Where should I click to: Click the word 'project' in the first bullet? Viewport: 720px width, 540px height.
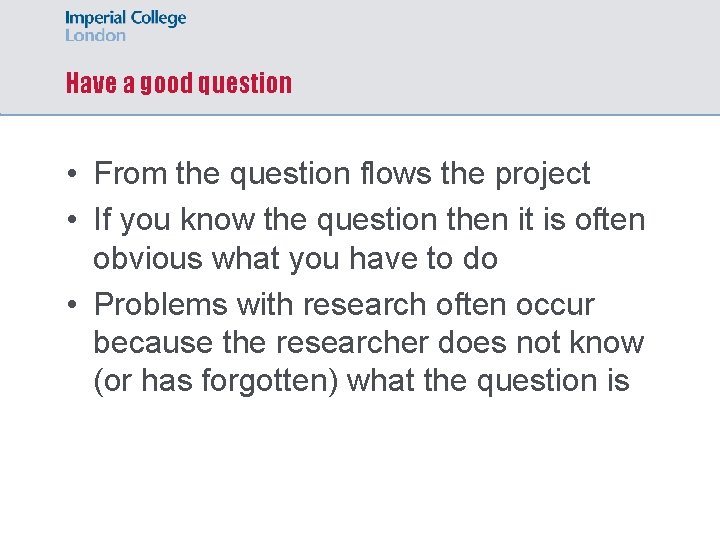[x=542, y=175]
